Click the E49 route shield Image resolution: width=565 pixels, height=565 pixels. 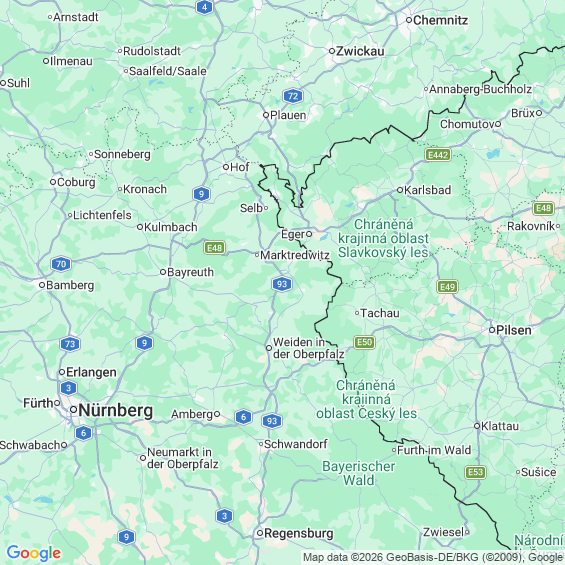coord(448,287)
